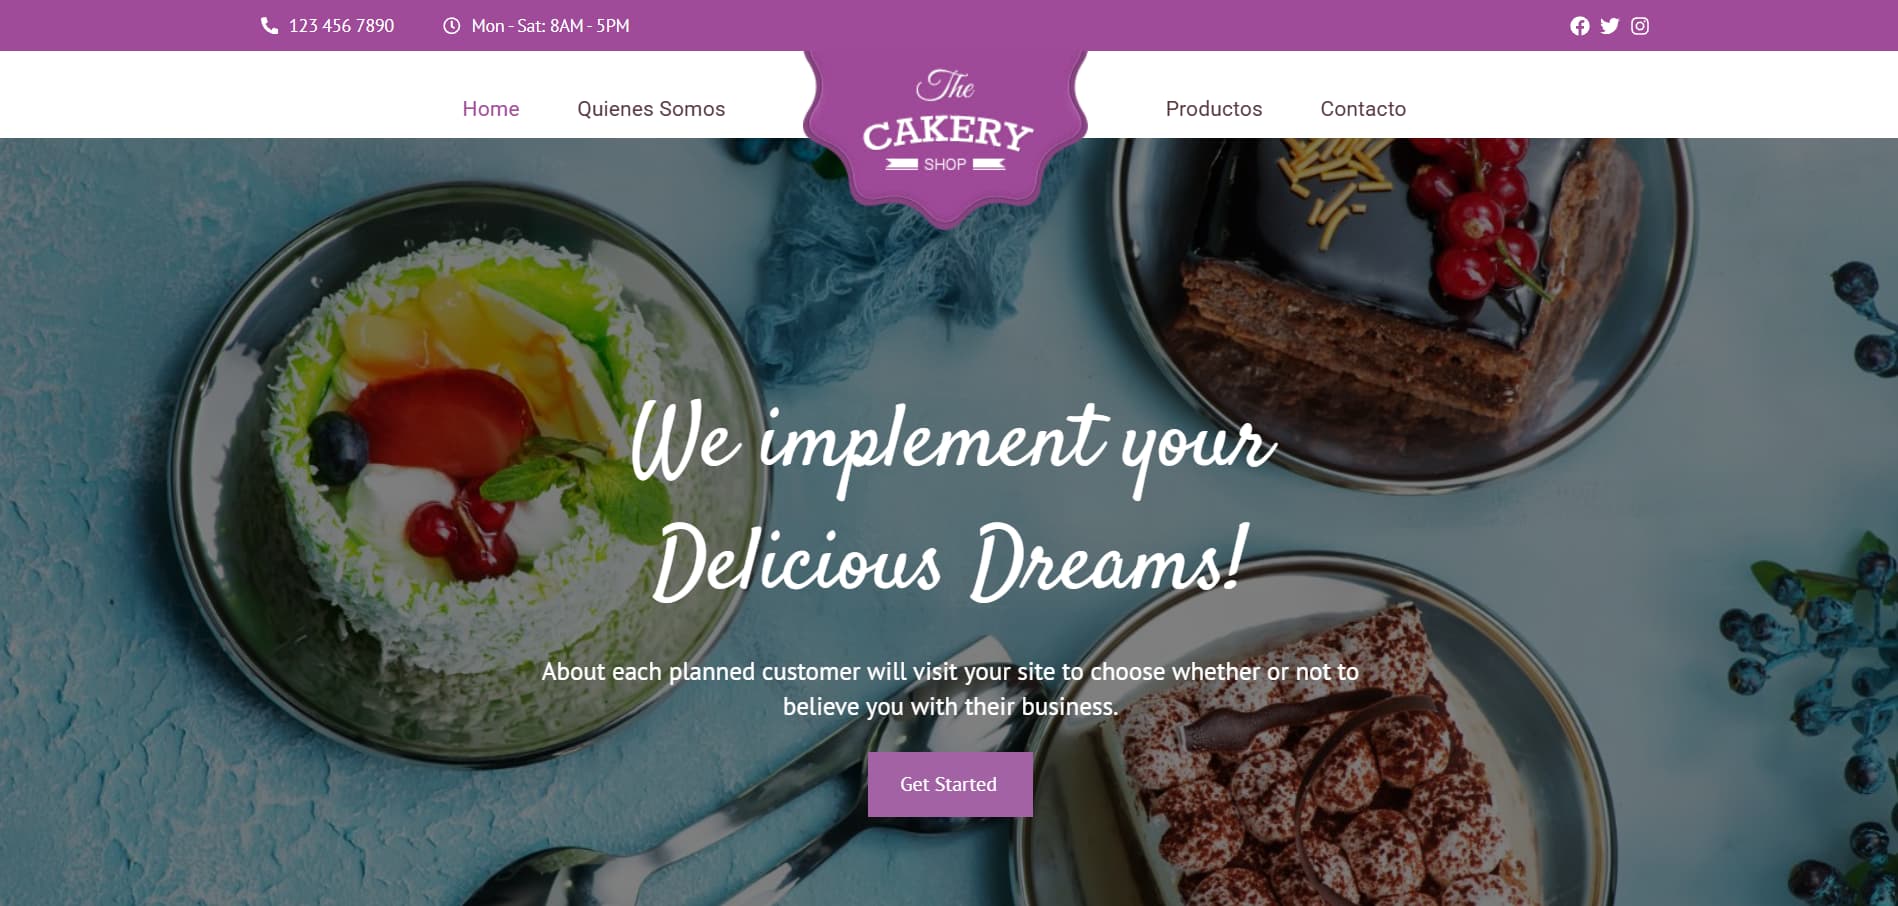Click the tiramisu slice image
The image size is (1898, 906).
coord(1320,780)
